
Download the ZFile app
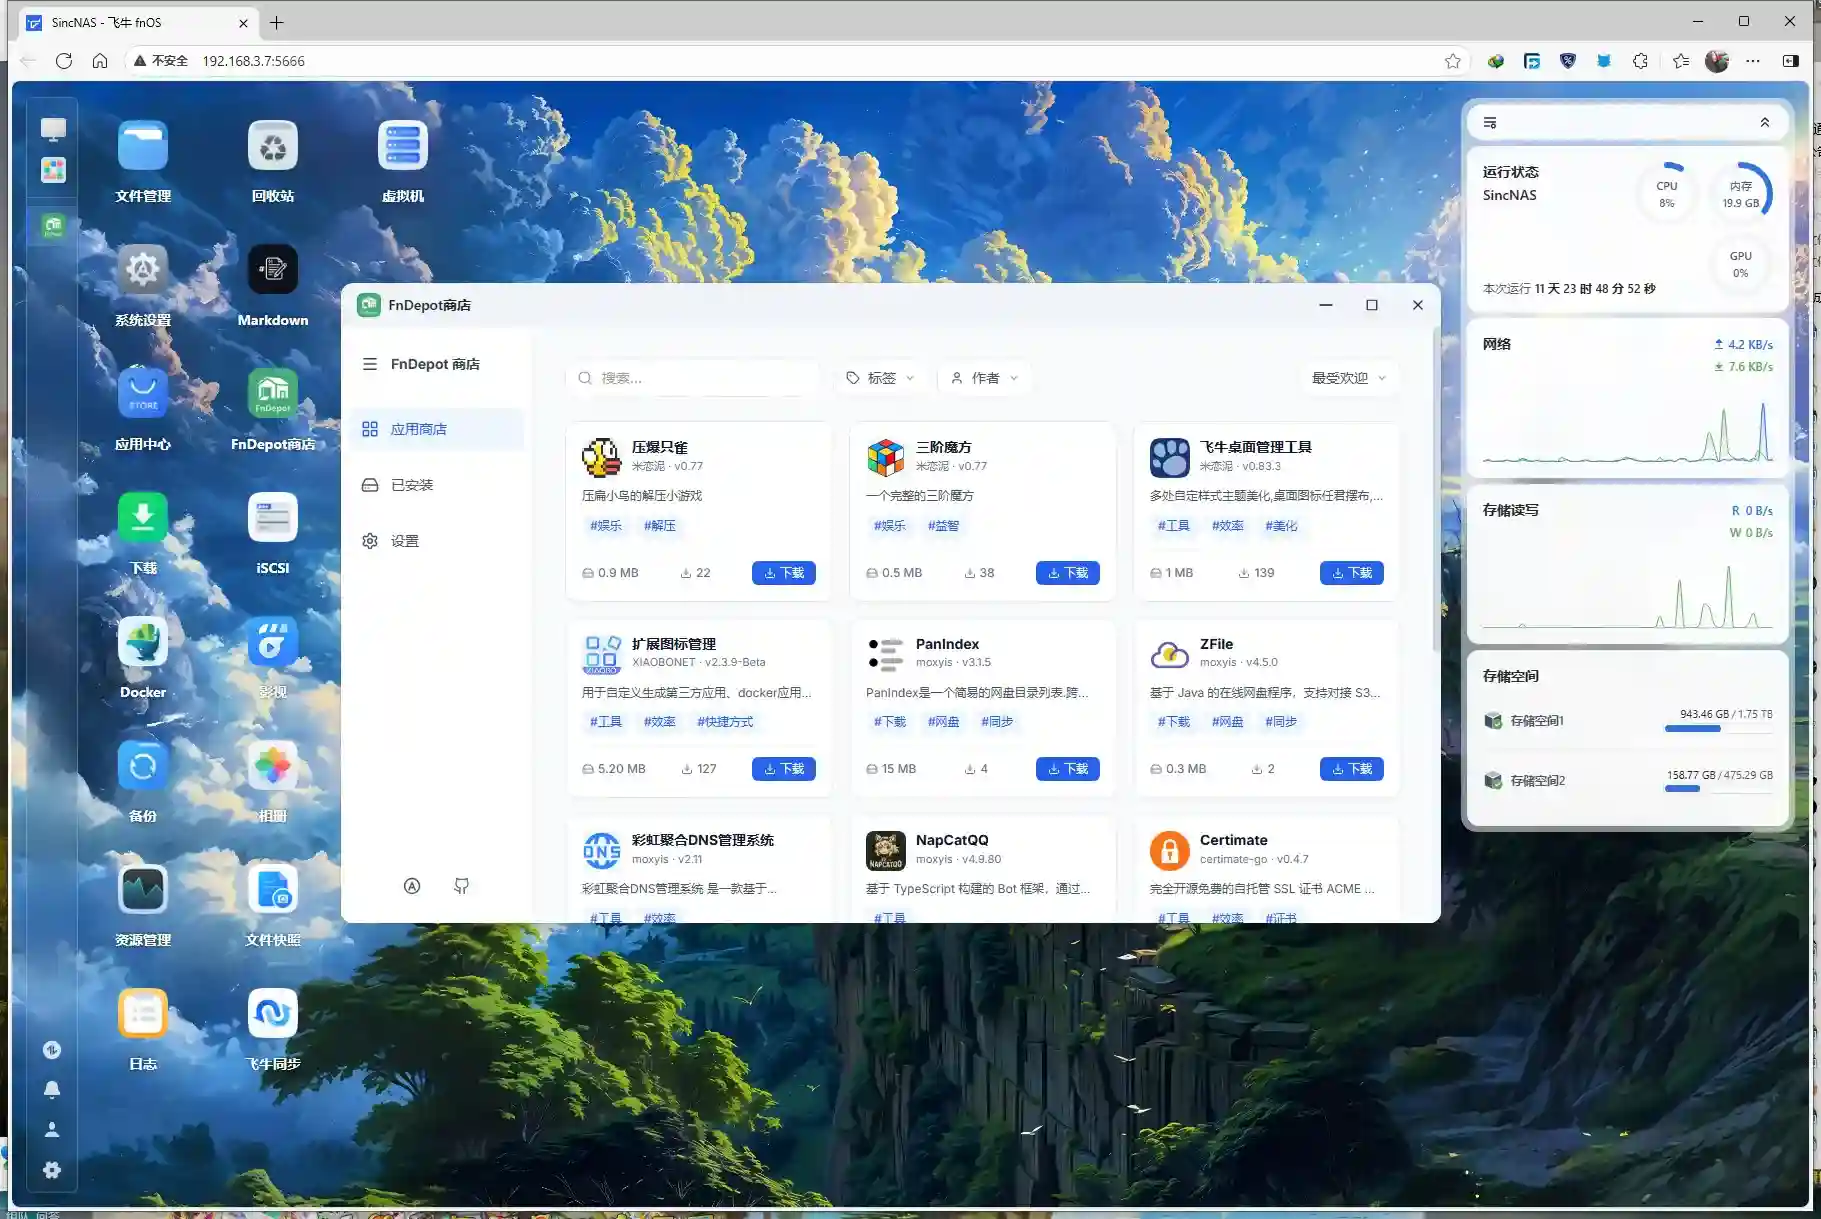coord(1351,769)
